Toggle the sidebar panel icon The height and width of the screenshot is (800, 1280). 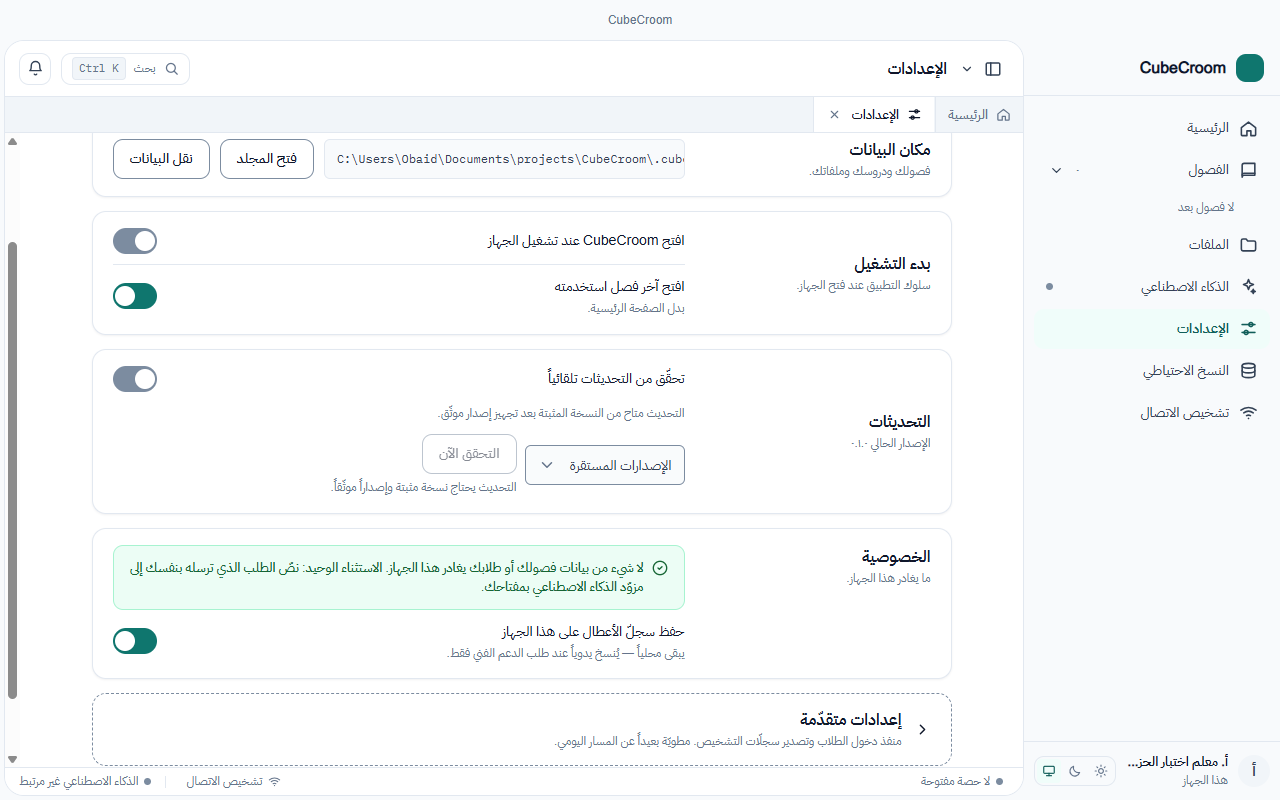[993, 69]
